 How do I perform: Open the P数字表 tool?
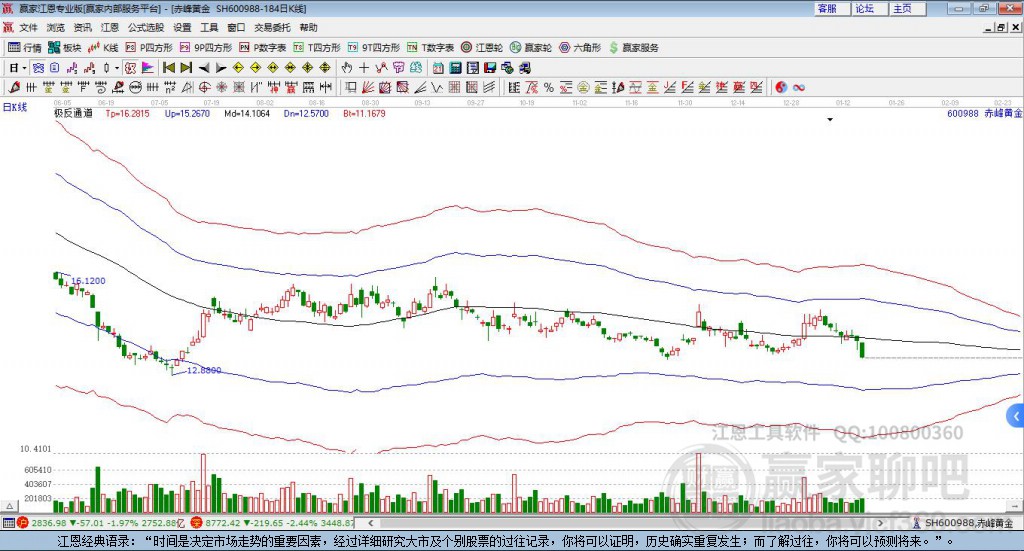(263, 48)
